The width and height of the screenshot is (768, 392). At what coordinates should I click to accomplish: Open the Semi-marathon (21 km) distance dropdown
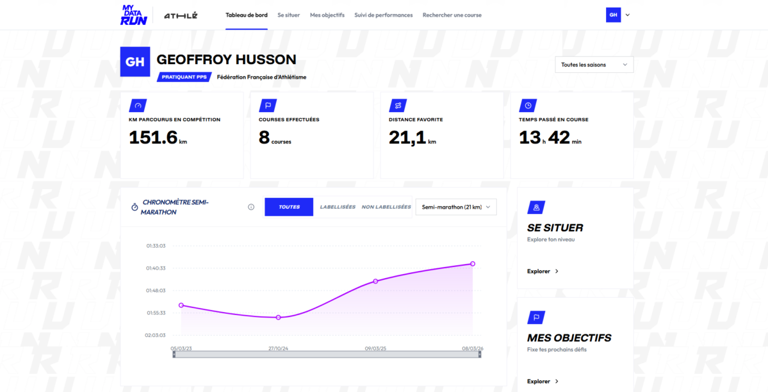point(456,207)
